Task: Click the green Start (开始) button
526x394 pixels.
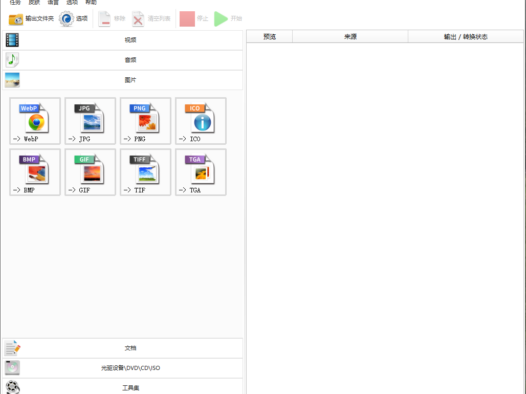Action: point(228,19)
